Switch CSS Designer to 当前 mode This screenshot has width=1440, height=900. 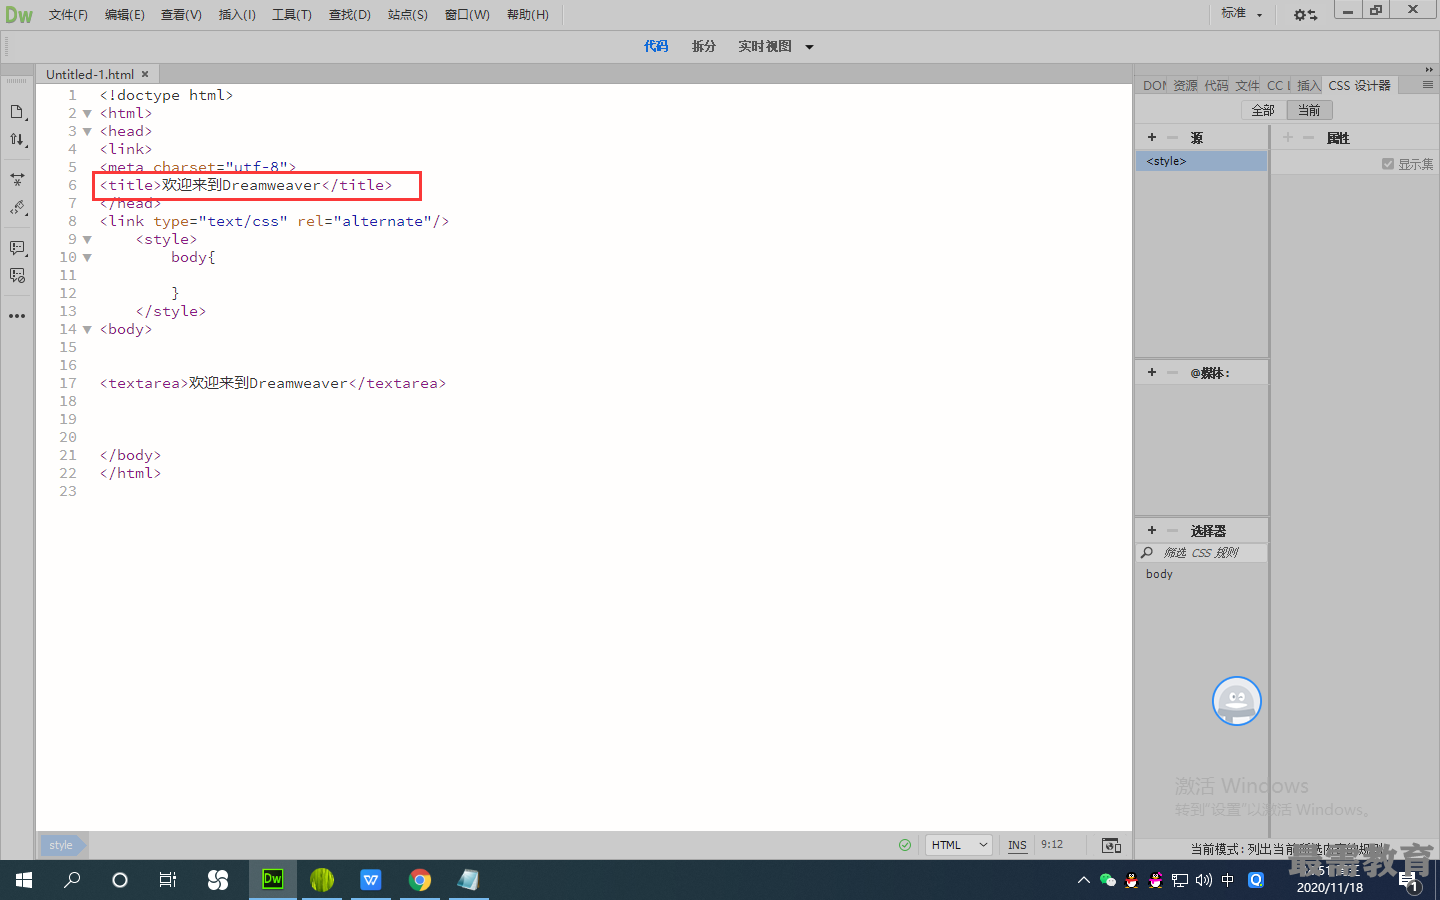pyautogui.click(x=1309, y=111)
